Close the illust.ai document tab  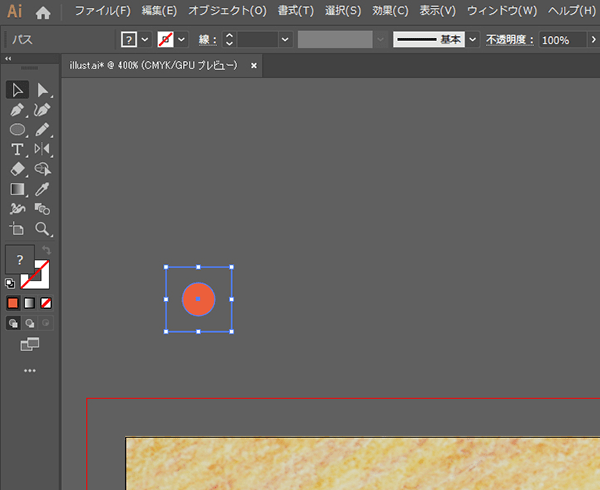(x=254, y=65)
